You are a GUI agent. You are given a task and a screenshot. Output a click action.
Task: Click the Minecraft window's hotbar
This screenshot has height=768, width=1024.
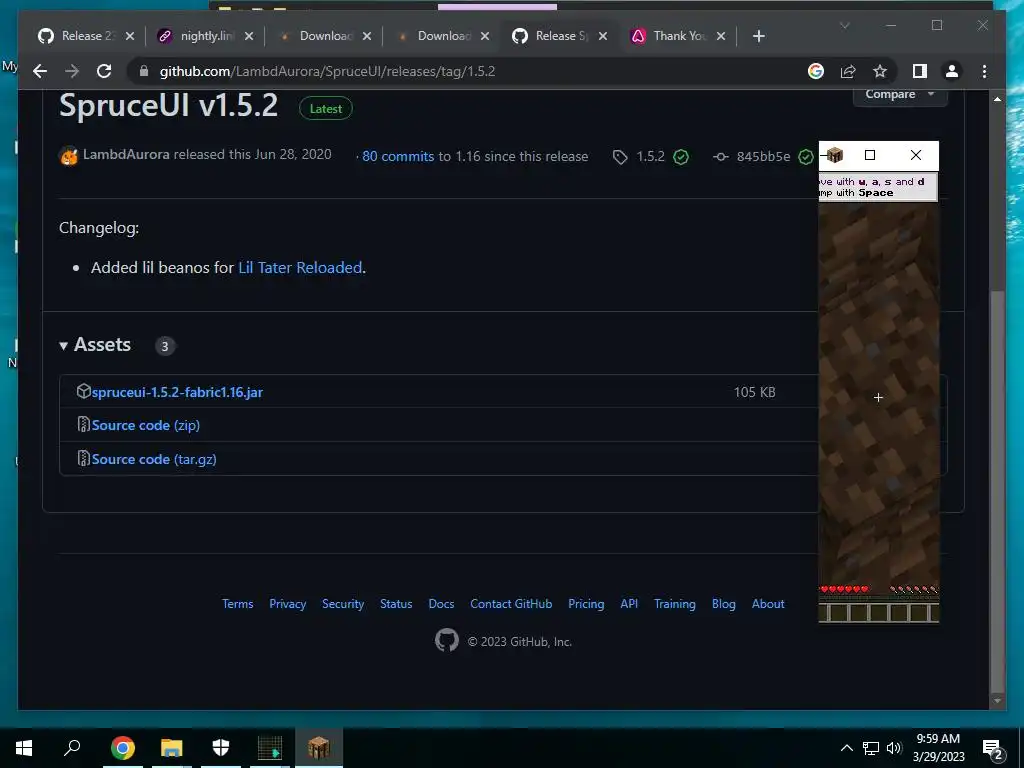point(878,613)
